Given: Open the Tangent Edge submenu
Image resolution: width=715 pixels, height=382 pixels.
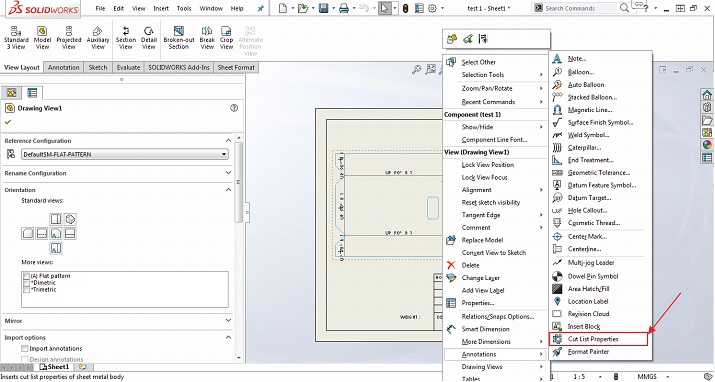Looking at the screenshot, I should [x=495, y=215].
